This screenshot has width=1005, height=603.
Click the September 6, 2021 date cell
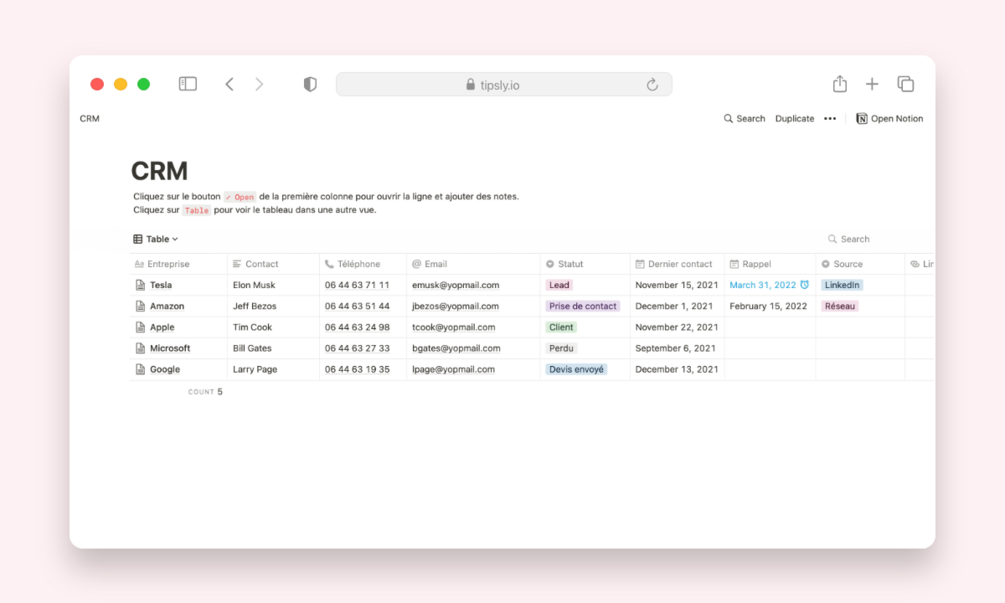[x=677, y=349]
